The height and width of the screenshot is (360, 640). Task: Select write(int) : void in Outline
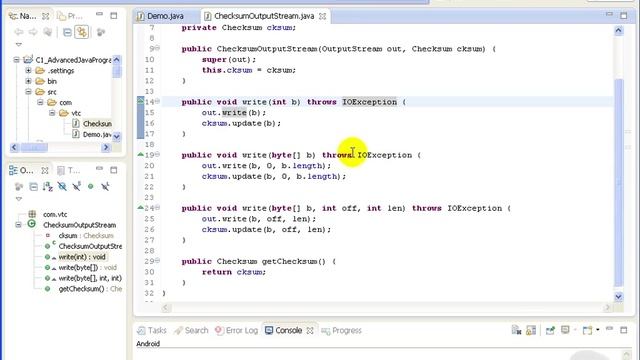tap(82, 257)
